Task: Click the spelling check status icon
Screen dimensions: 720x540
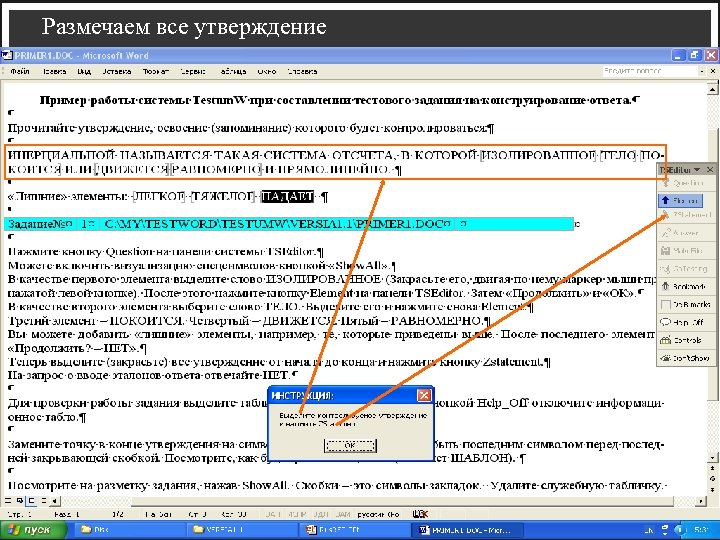Action: click(420, 514)
